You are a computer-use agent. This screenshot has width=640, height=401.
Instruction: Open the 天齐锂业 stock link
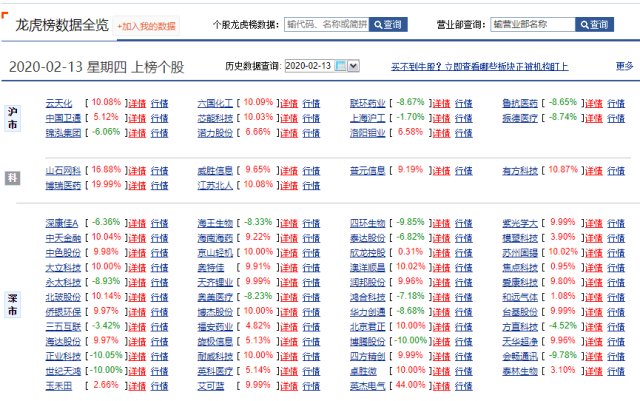pyautogui.click(x=215, y=283)
